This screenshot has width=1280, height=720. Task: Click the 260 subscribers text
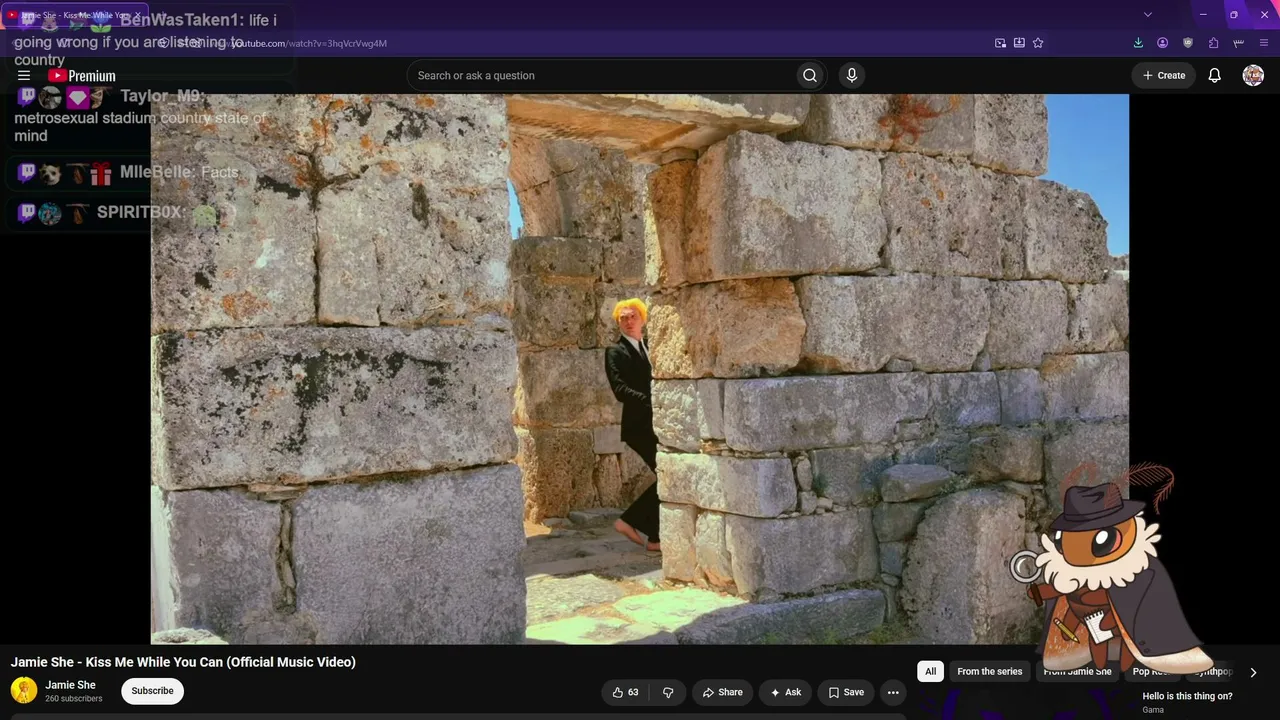point(73,699)
